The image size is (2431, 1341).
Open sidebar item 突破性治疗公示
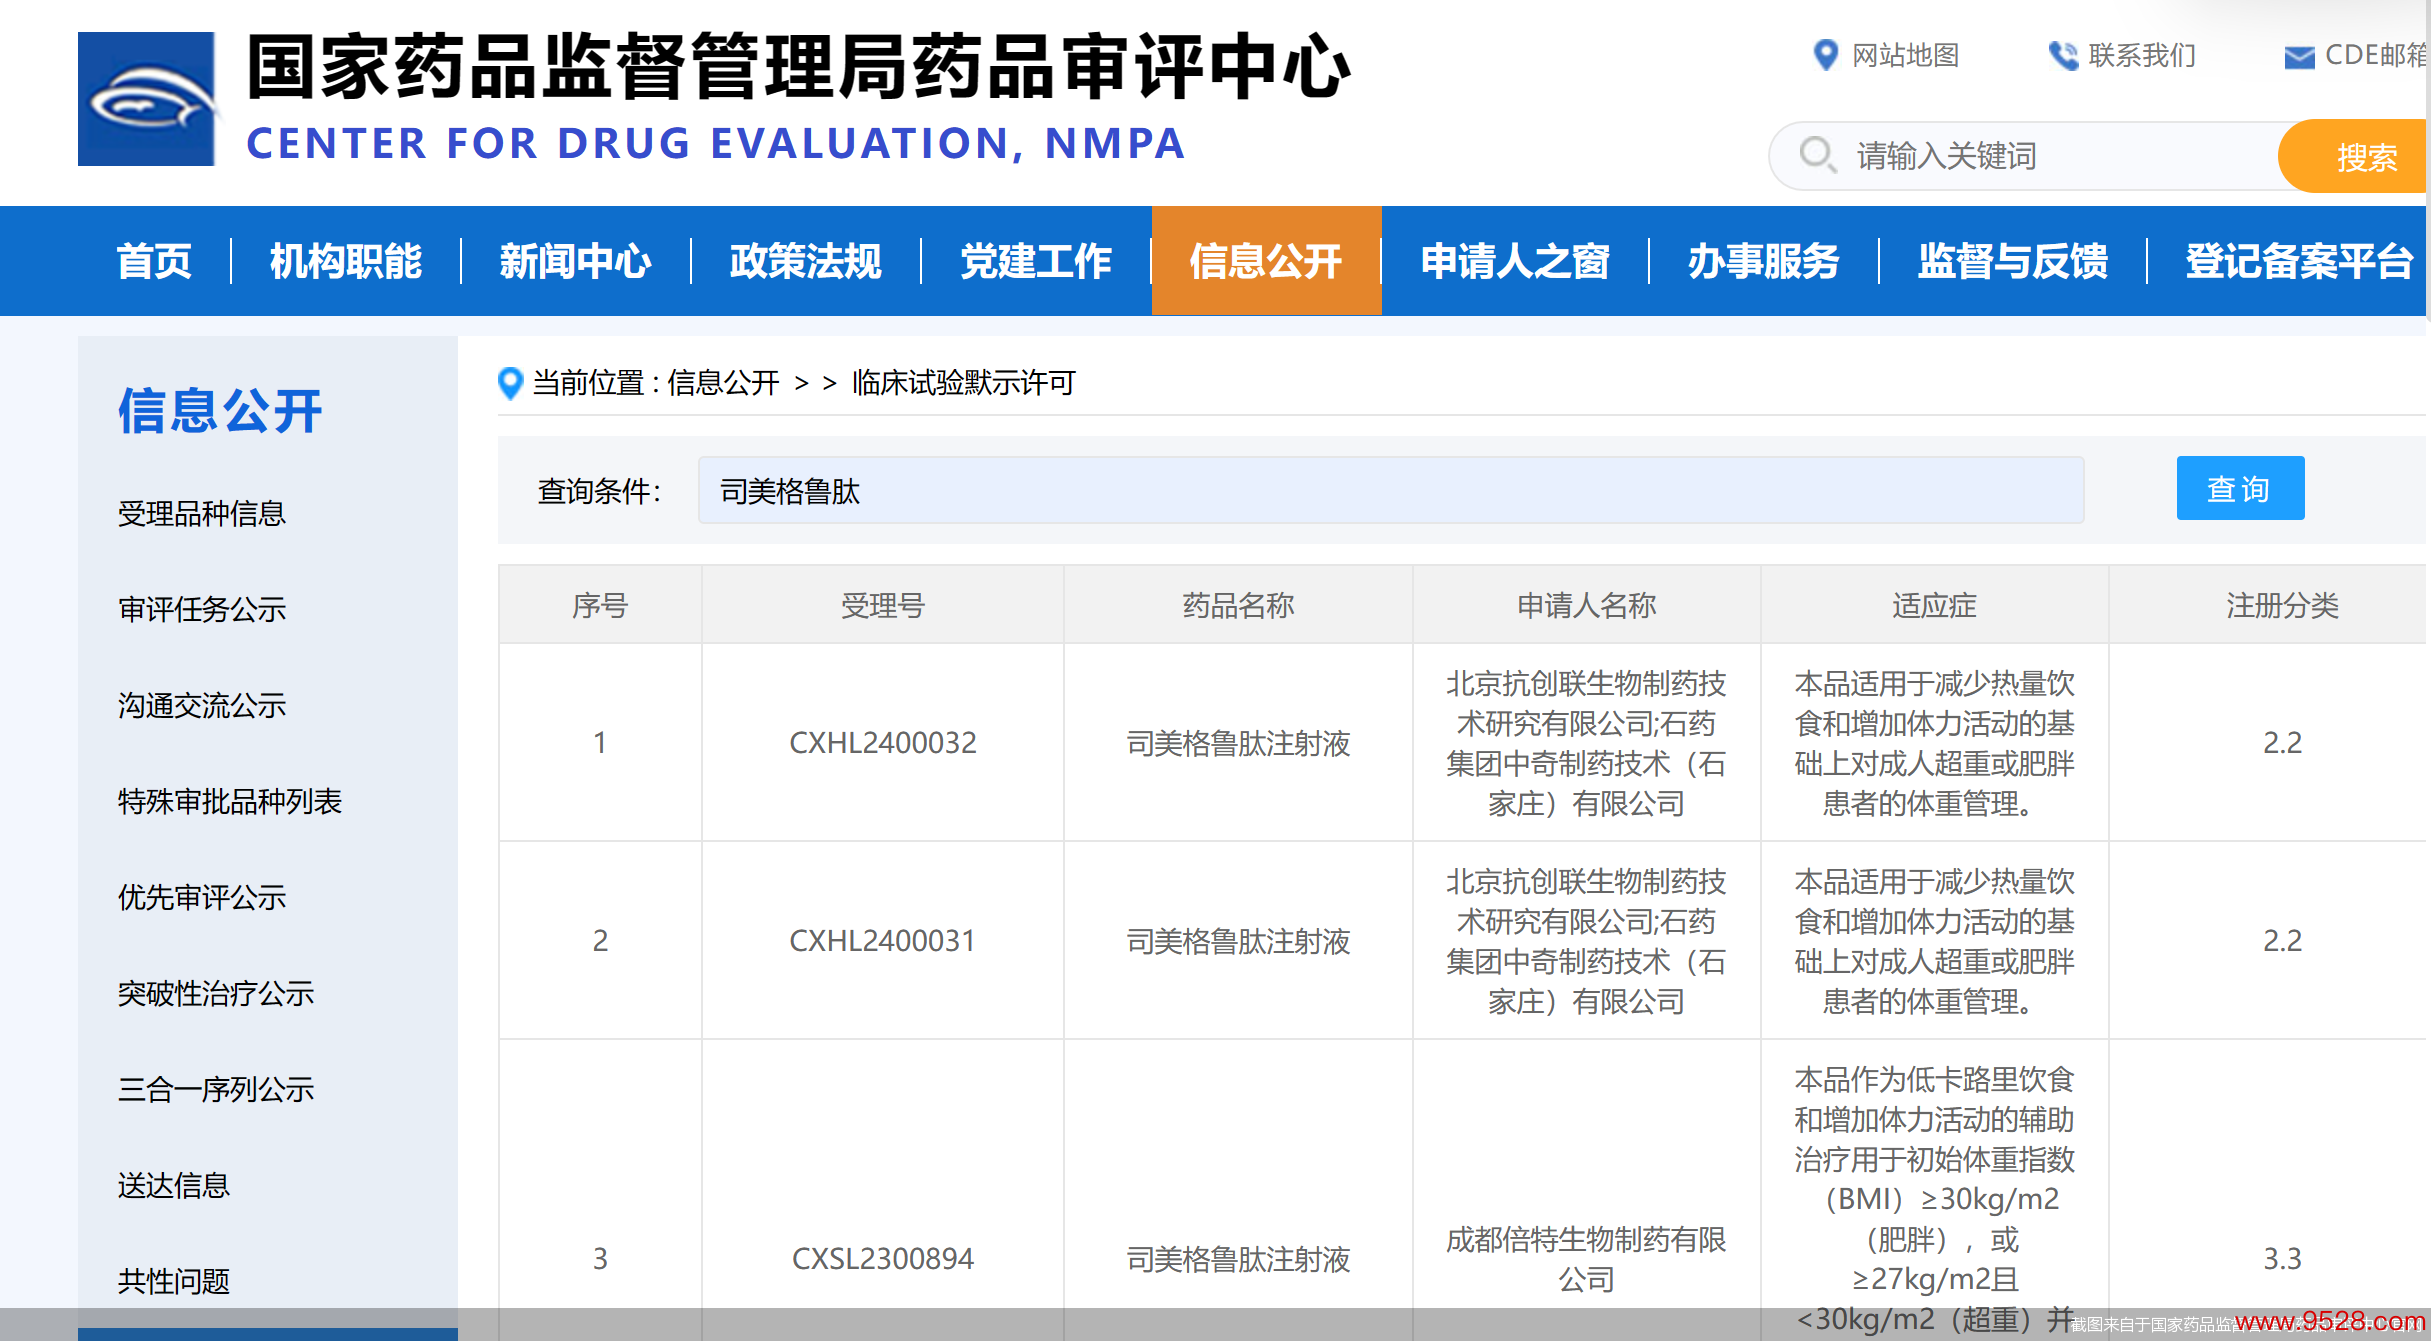coord(216,994)
